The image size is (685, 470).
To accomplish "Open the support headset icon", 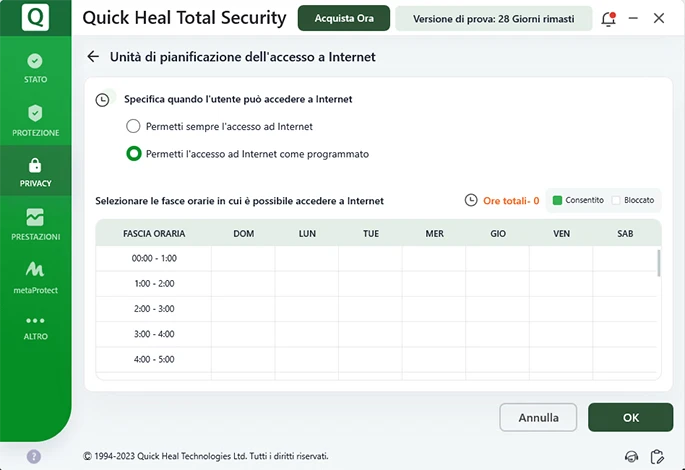I will pyautogui.click(x=631, y=456).
